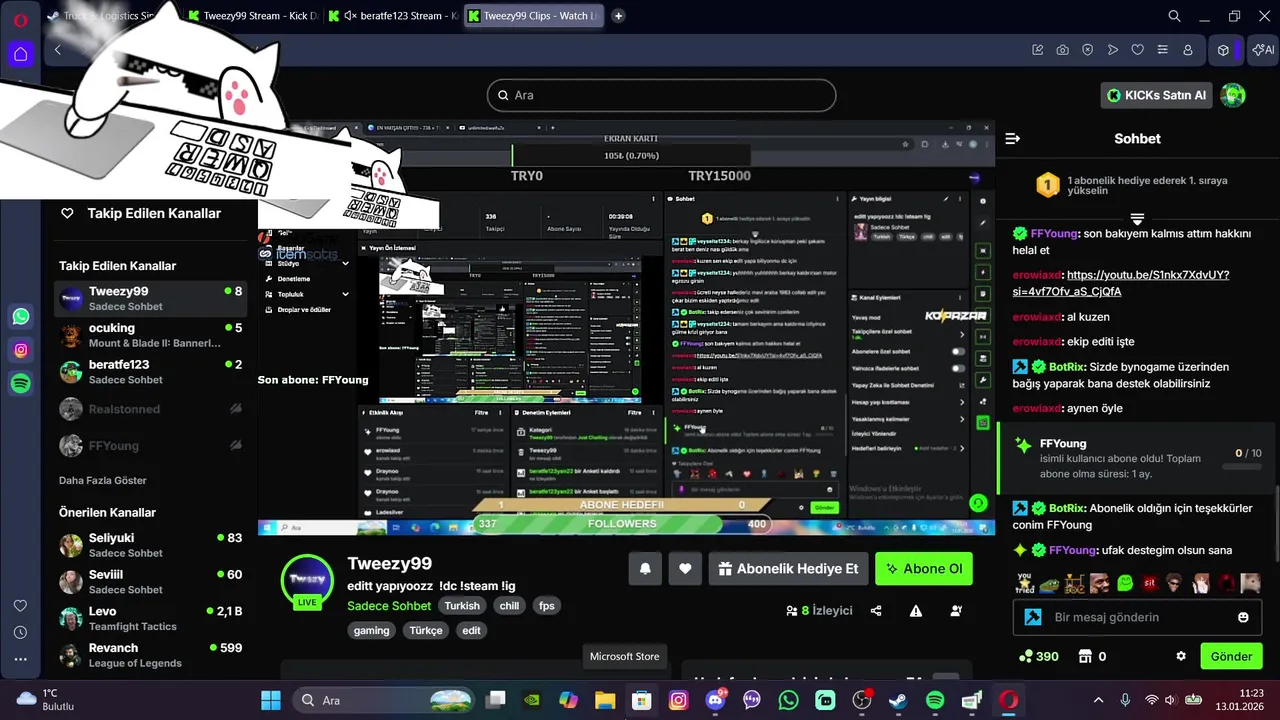Report the stream with warning triangle icon
This screenshot has height=720, width=1280.
click(916, 611)
